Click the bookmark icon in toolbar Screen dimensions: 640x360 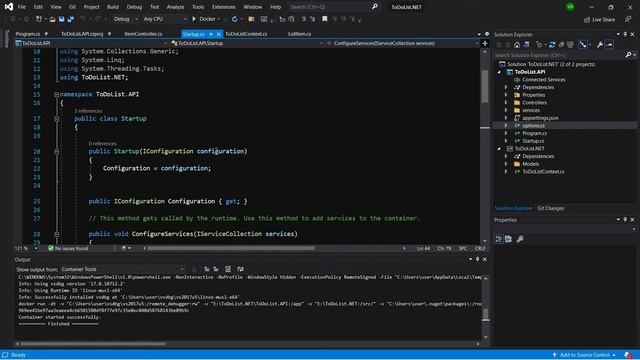[x=324, y=19]
